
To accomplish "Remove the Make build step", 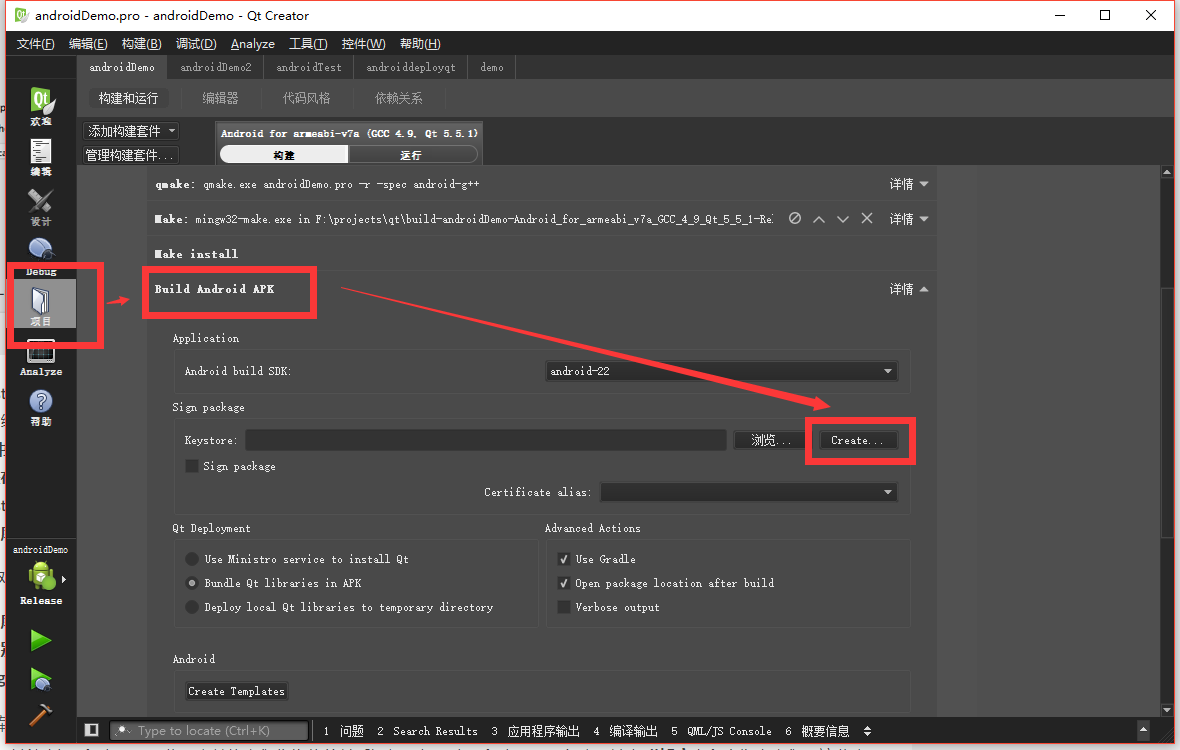I will 867,218.
